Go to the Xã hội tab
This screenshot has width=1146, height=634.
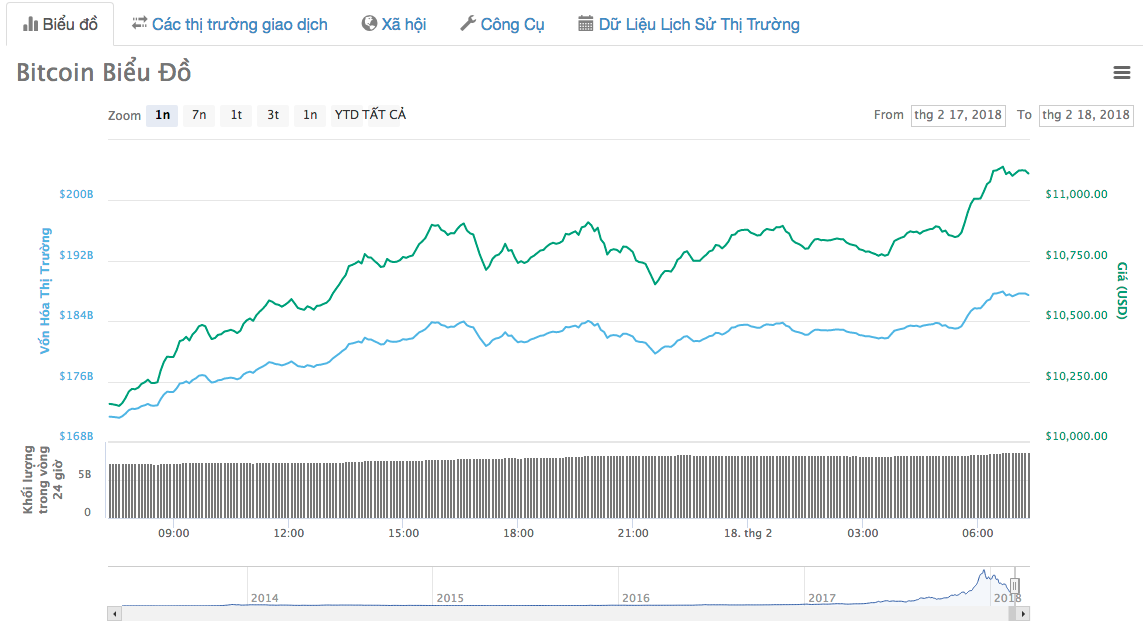394,24
